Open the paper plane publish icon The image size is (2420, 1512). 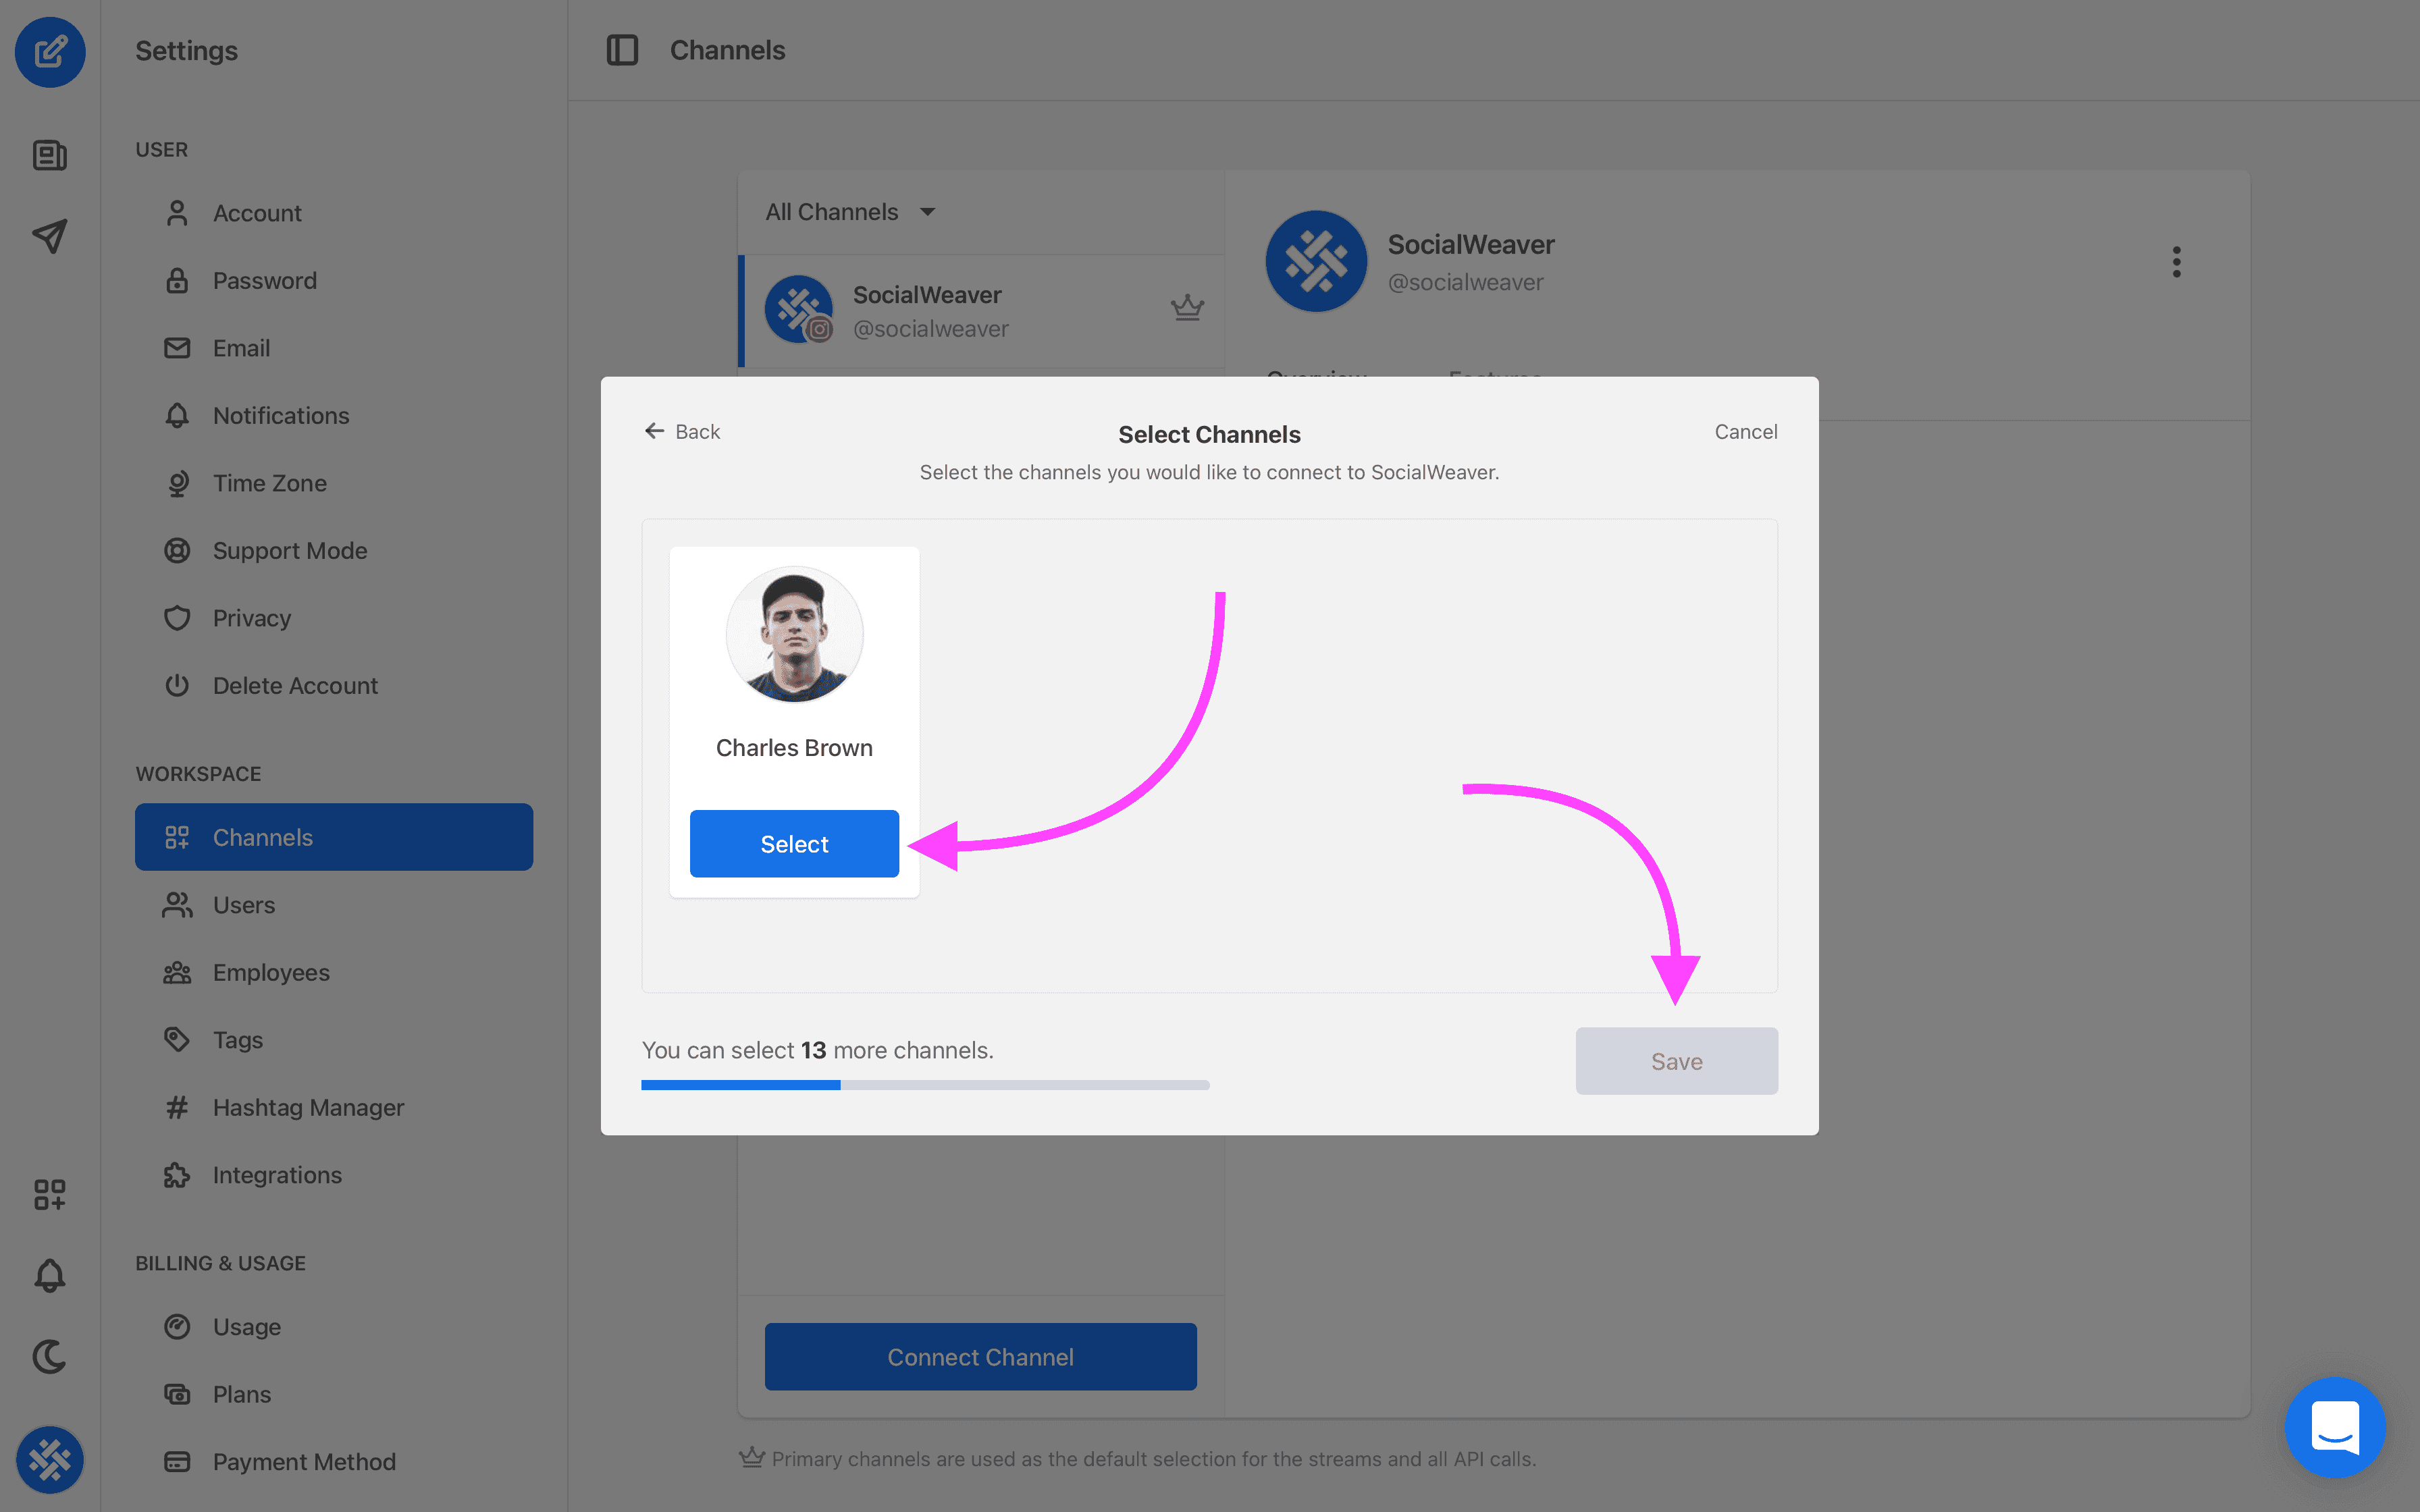click(50, 236)
